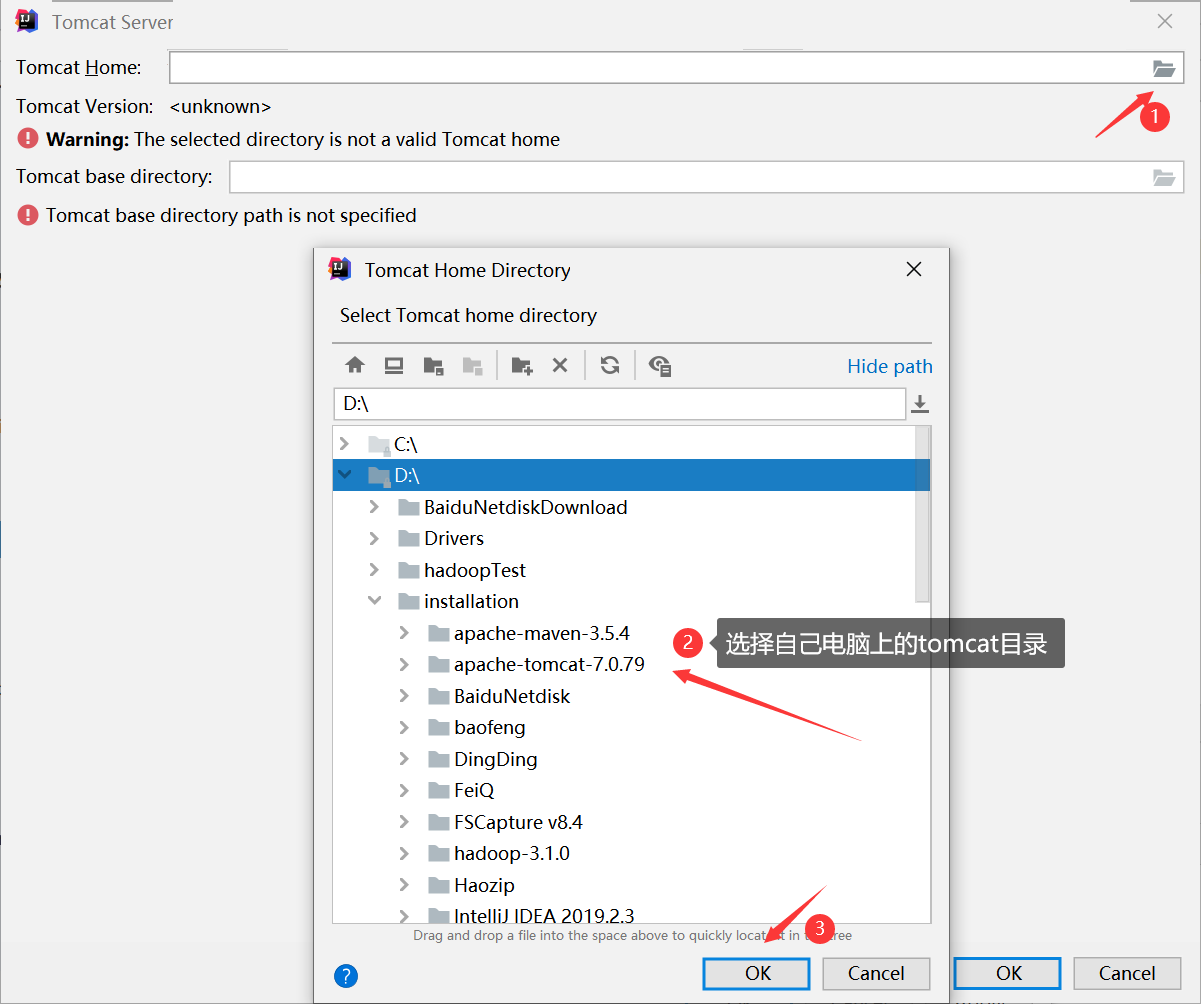Image resolution: width=1201 pixels, height=1004 pixels.
Task: Confirm with OK in Tomcat Home Directory dialog
Action: coord(757,973)
